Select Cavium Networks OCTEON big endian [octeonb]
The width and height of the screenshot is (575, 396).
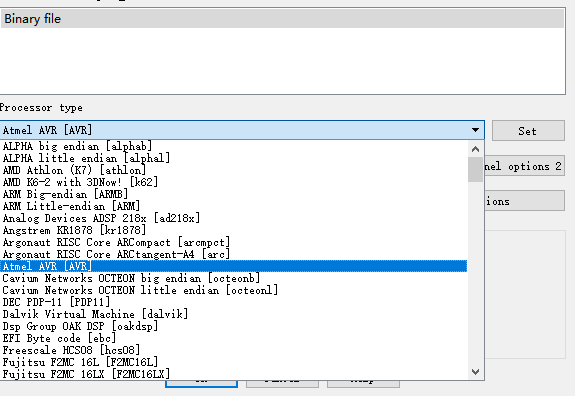point(234,278)
